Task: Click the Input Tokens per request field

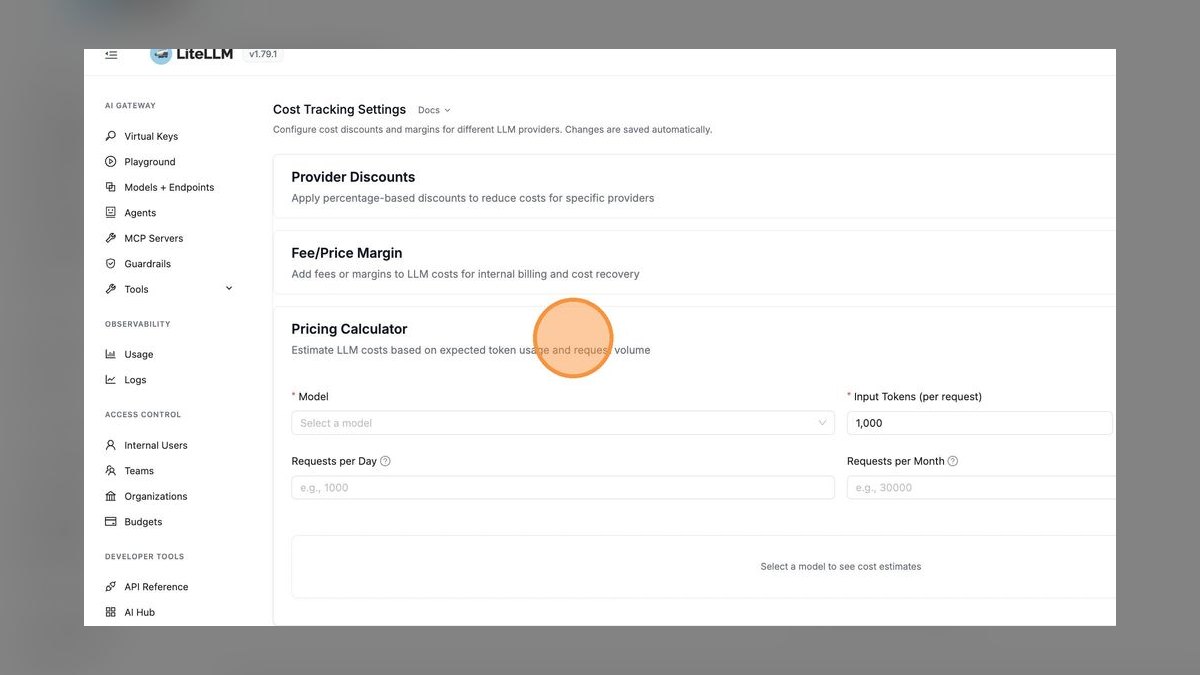Action: pos(980,423)
